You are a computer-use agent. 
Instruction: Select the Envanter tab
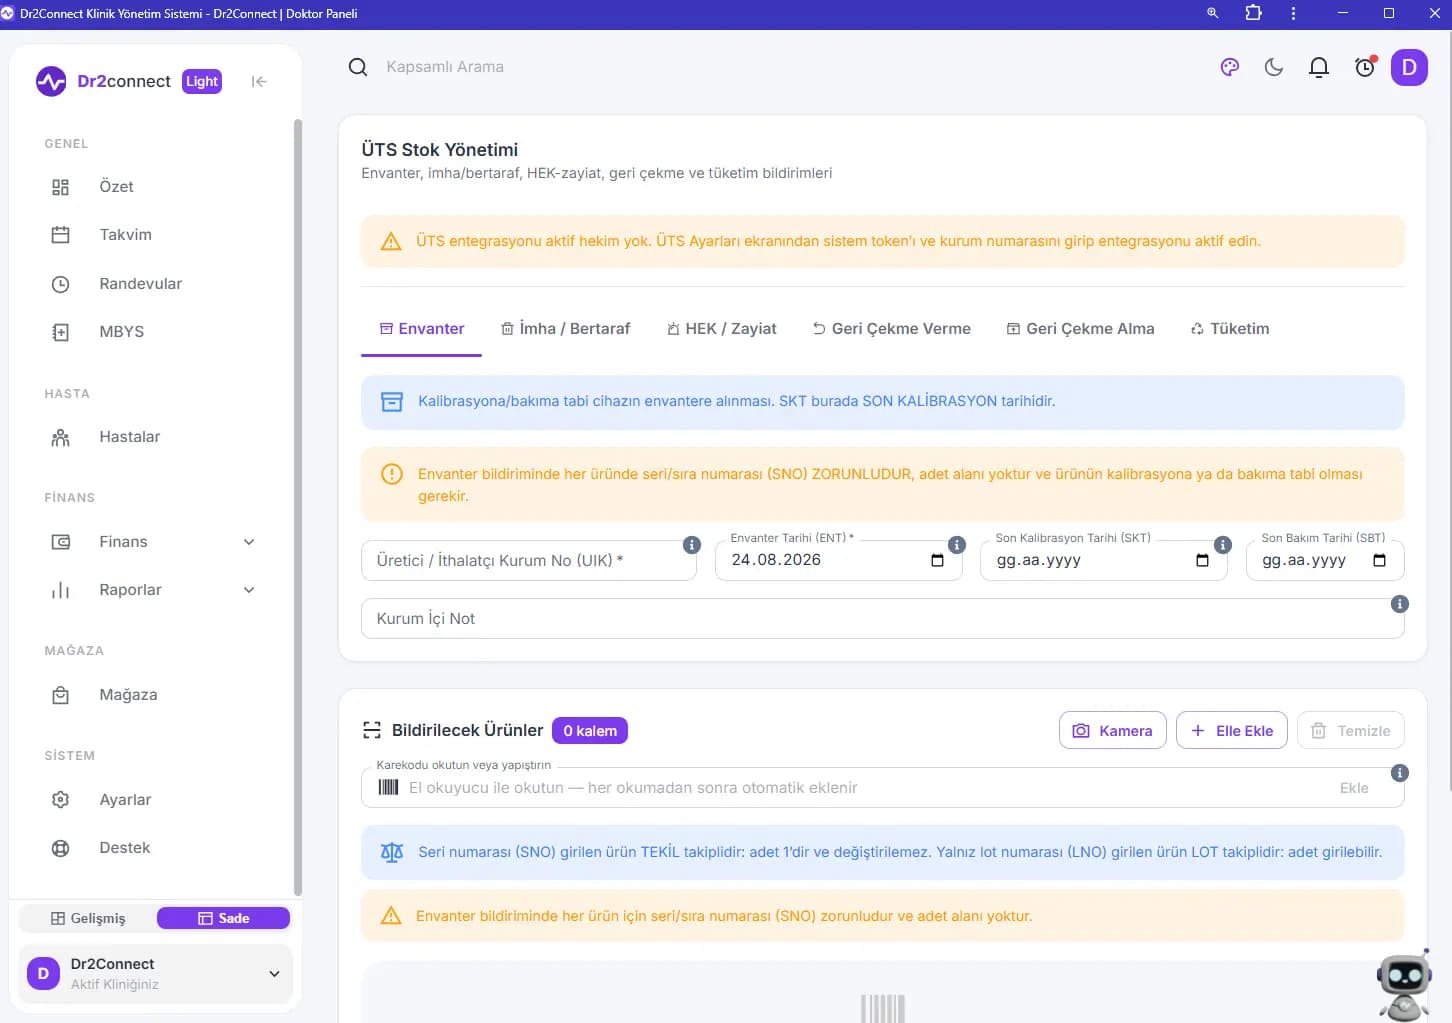[x=421, y=329]
